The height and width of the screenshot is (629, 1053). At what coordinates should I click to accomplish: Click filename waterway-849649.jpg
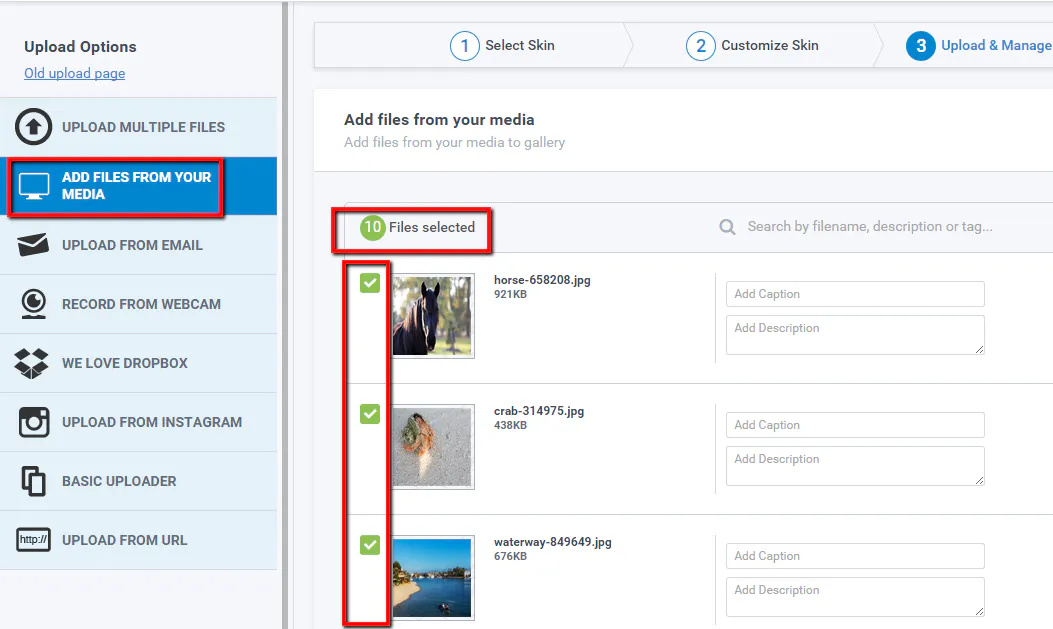[x=553, y=542]
